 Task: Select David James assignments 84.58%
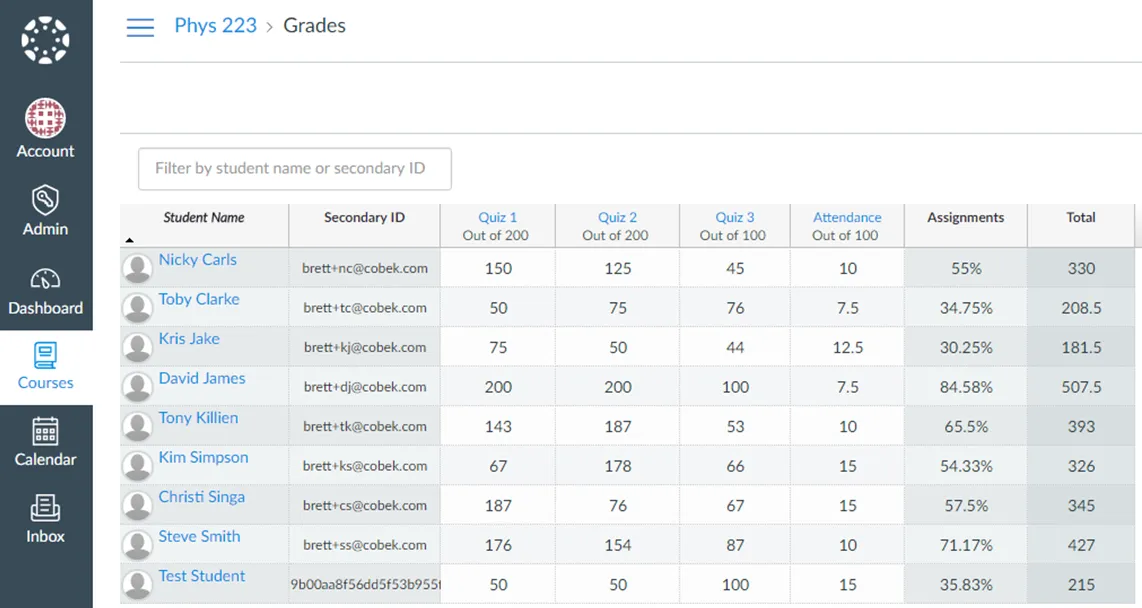click(966, 387)
